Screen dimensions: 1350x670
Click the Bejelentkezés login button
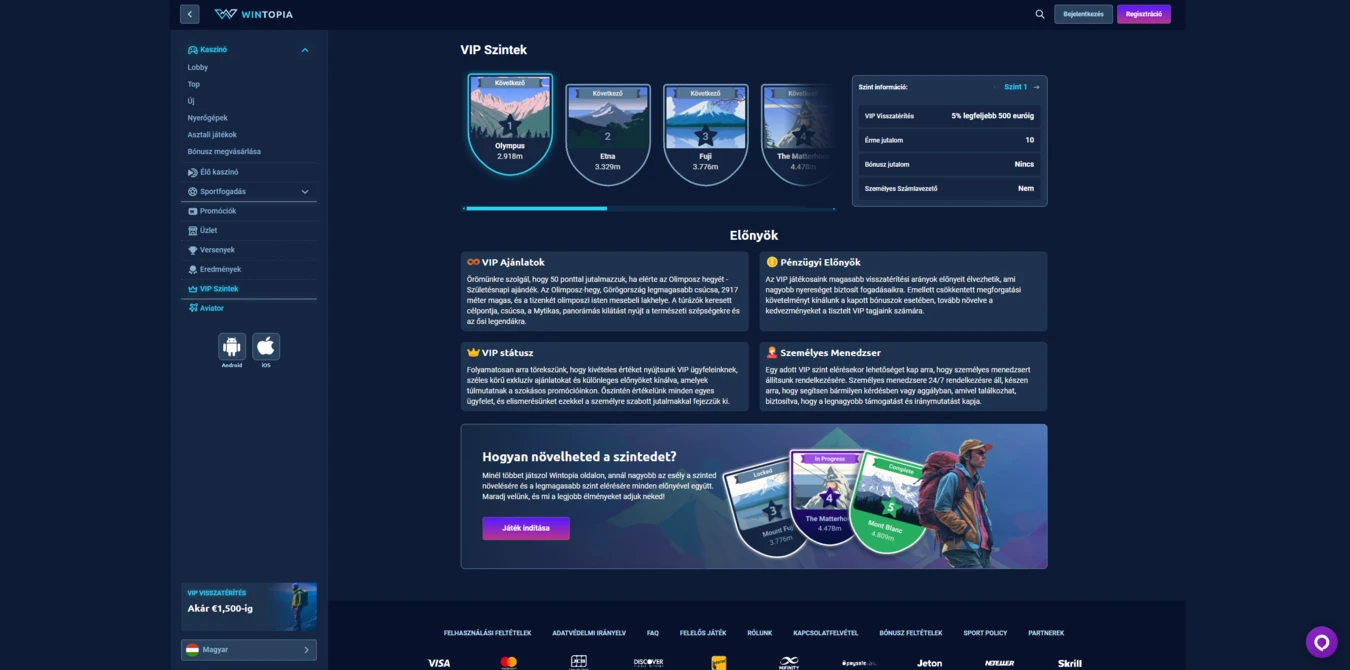1083,14
